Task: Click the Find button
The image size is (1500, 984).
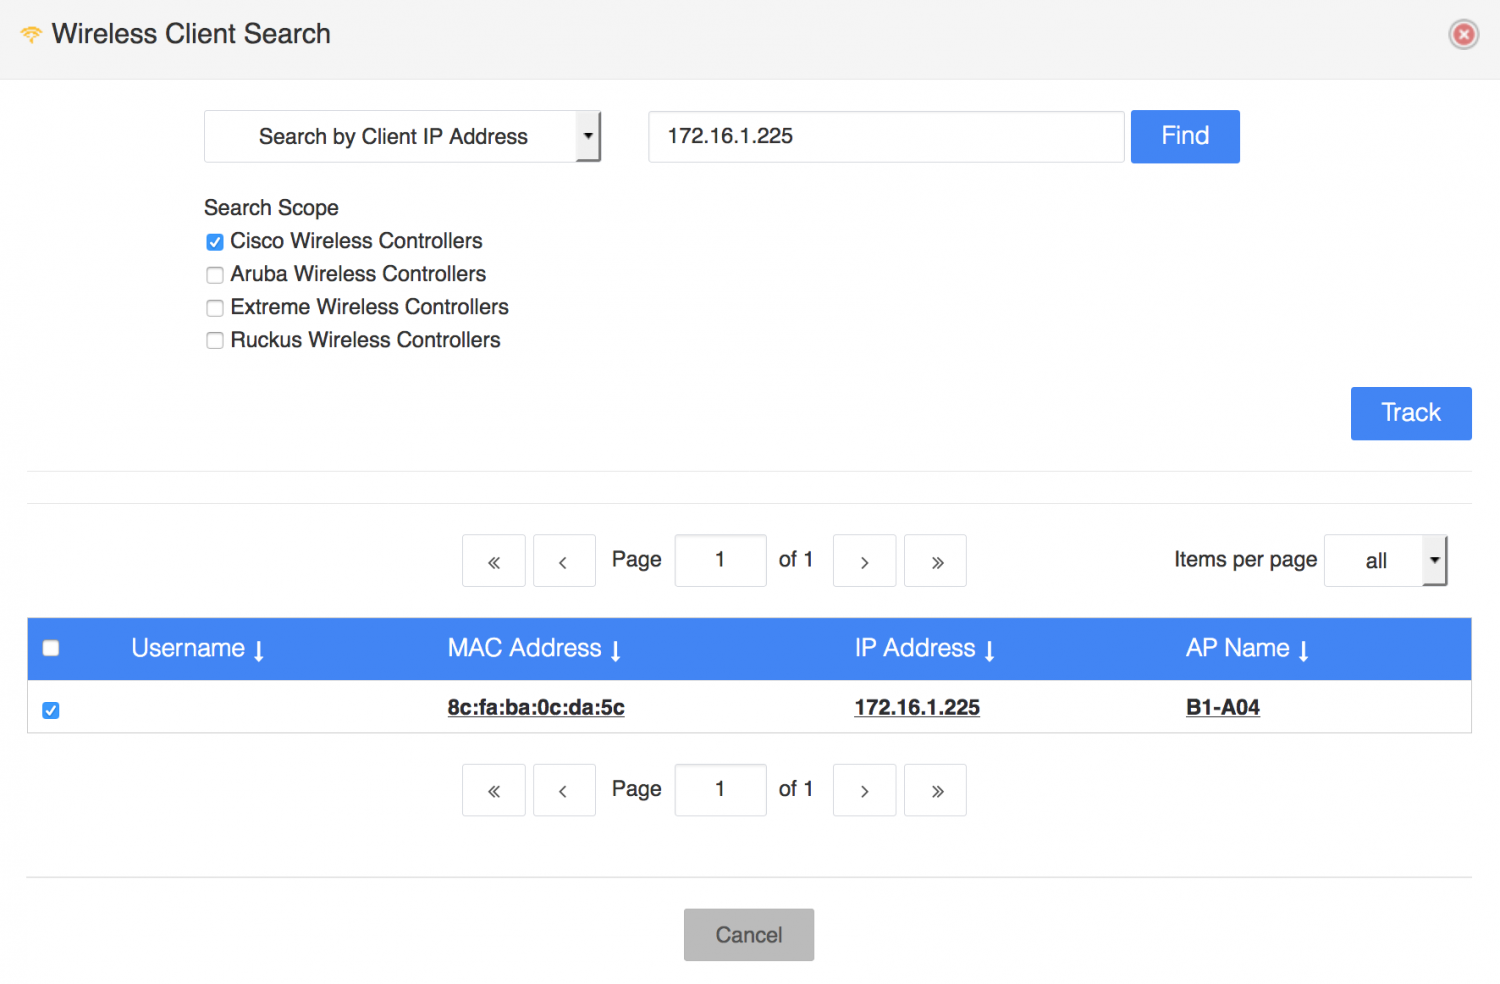Action: pos(1185,136)
